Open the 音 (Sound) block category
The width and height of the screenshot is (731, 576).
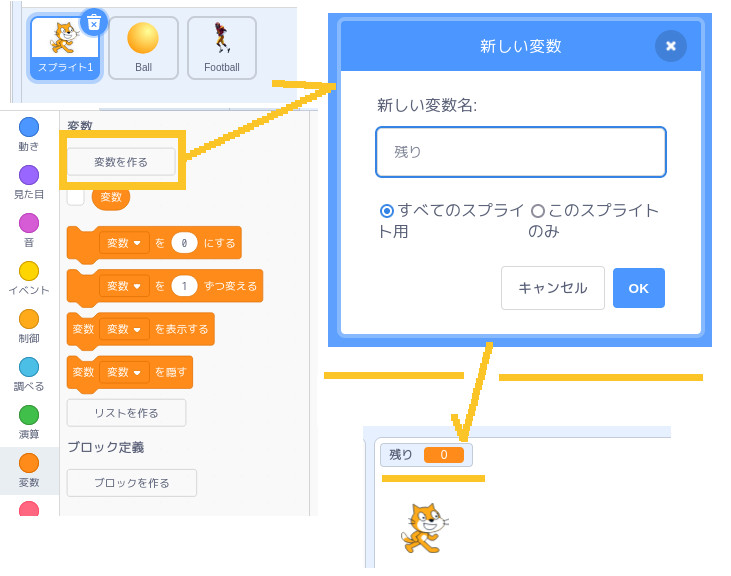[x=28, y=231]
